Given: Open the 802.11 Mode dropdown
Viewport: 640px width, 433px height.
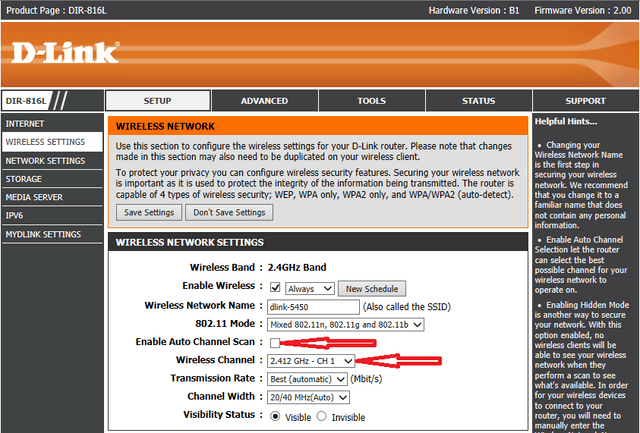Looking at the screenshot, I should click(346, 325).
